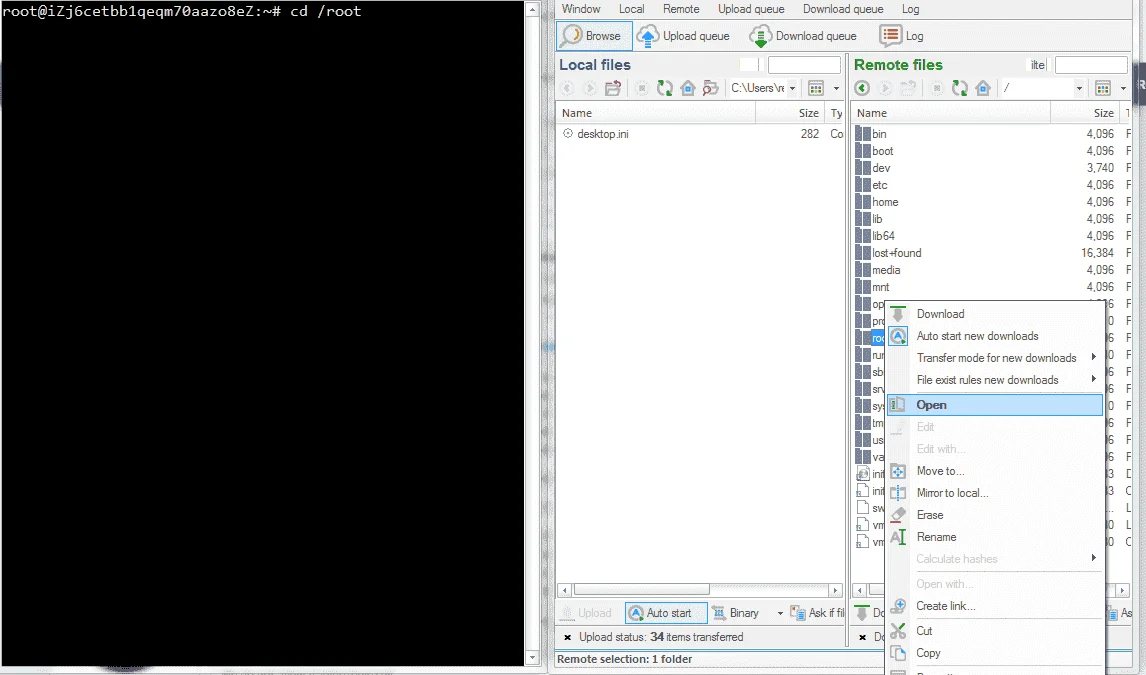Viewport: 1146px width, 675px height.
Task: Choose Cut in context menu
Action: coord(994,631)
